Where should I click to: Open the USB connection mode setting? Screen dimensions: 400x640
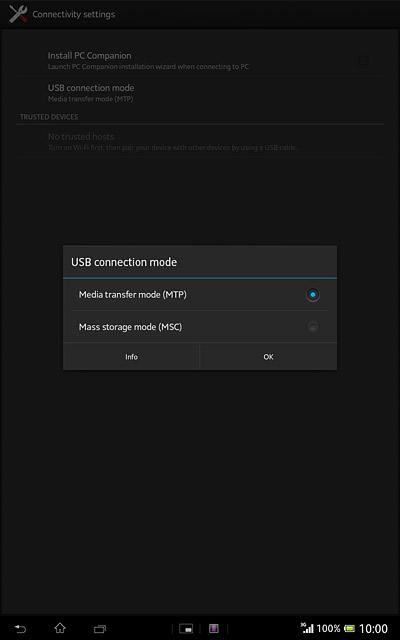tap(200, 93)
